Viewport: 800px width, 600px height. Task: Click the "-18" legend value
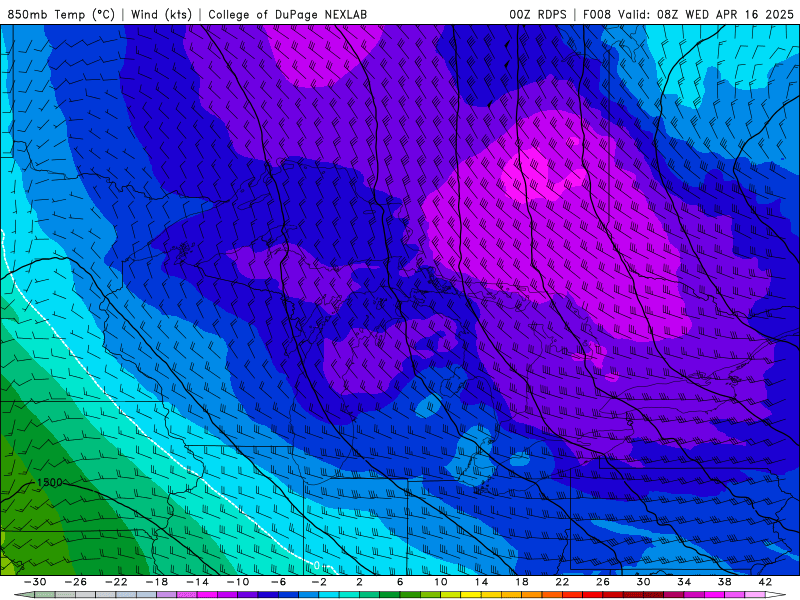point(157,582)
